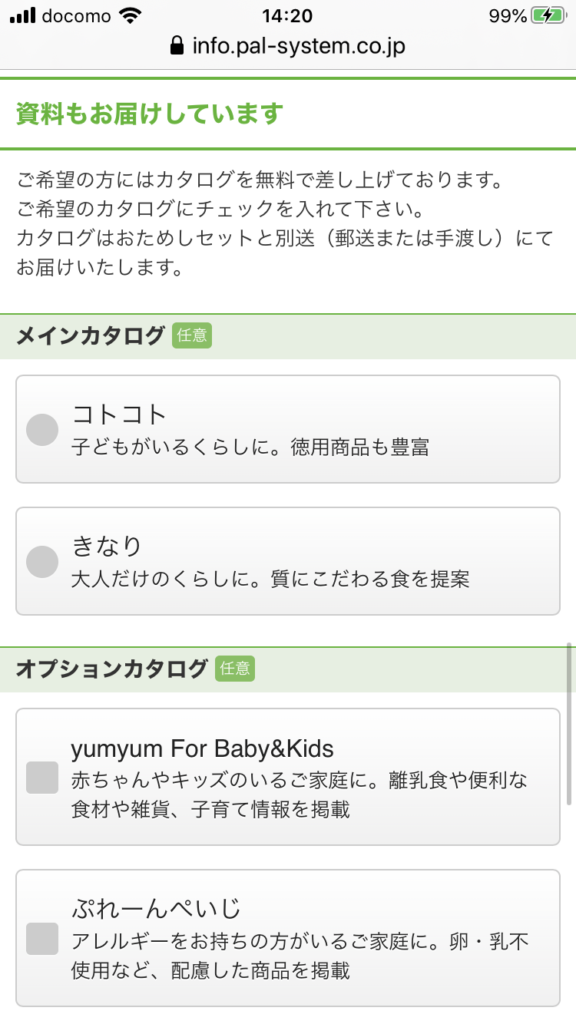Check the ぷれーんぺいじ catalog checkbox
576x1024 pixels.
coord(42,938)
